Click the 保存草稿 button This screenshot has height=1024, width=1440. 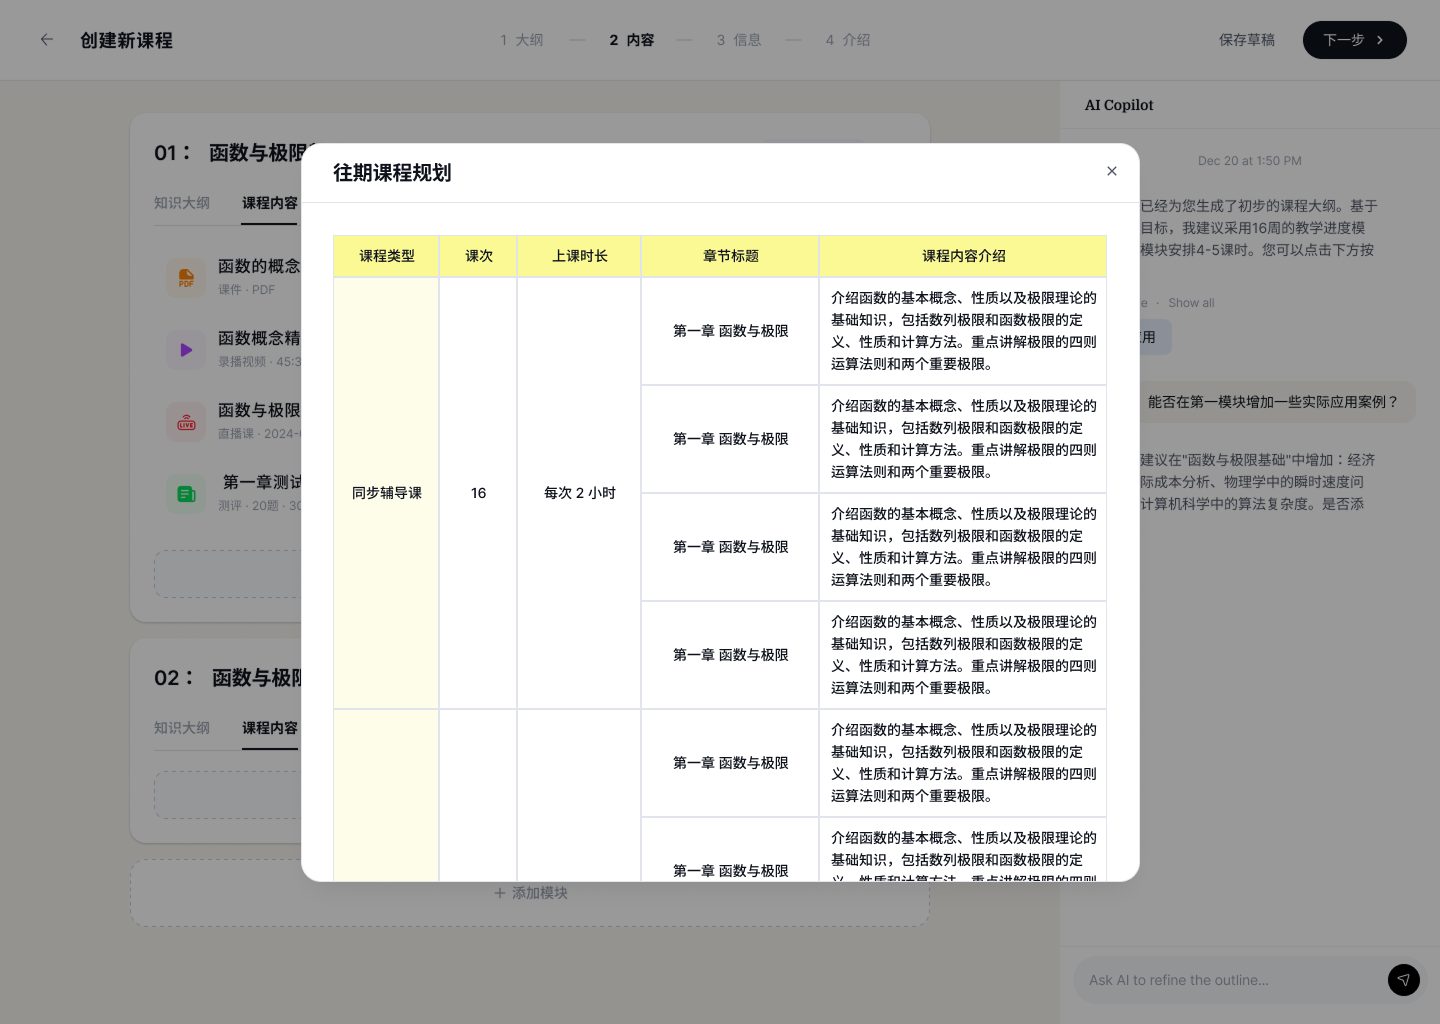(1247, 40)
